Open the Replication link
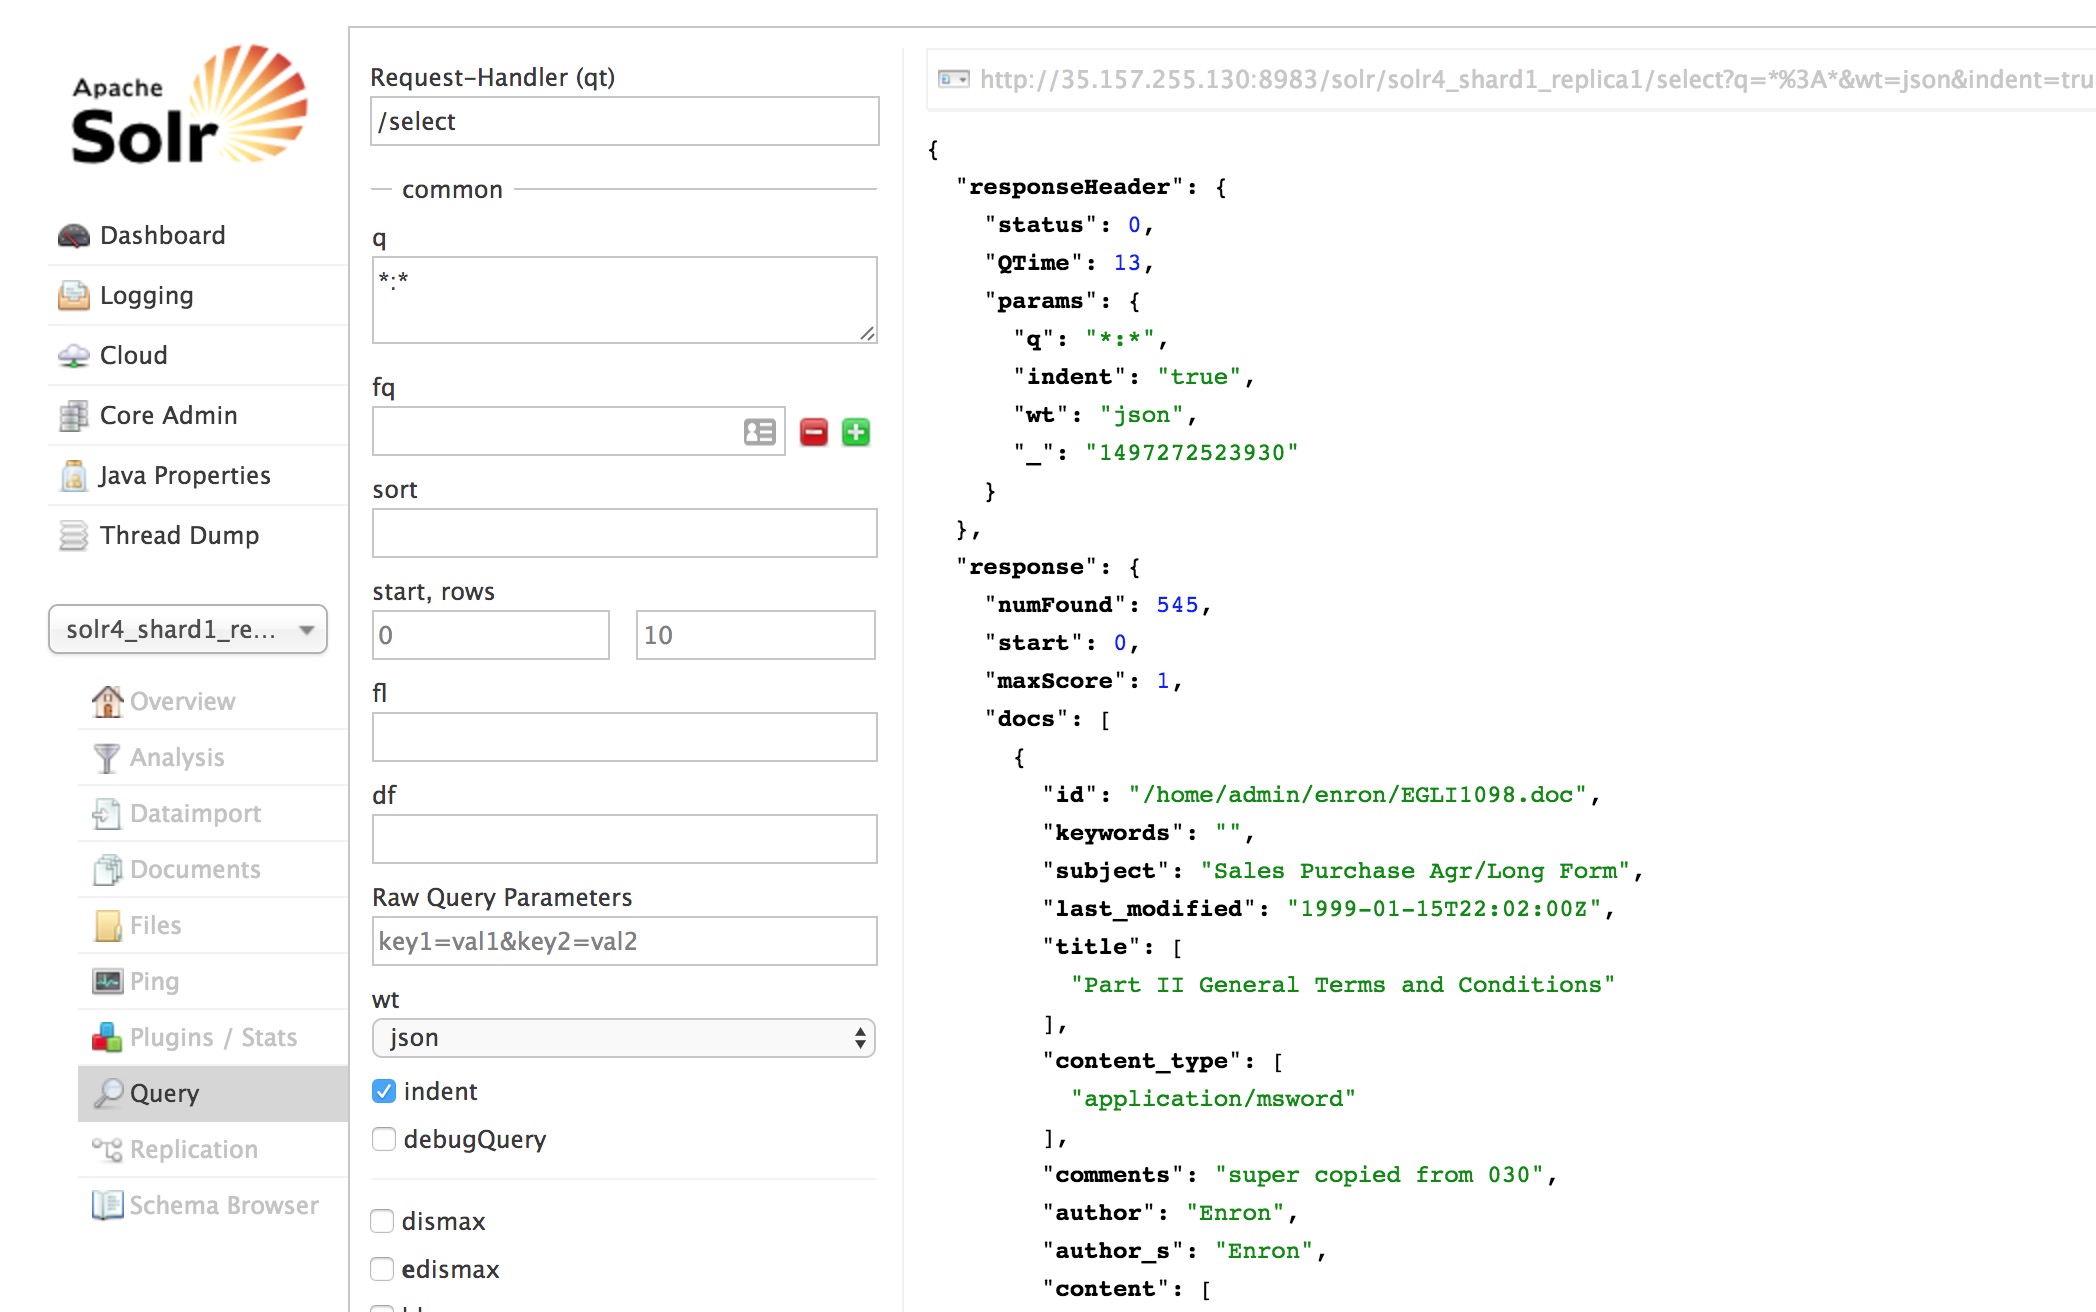Screen dimensions: 2096x1312 [194, 1150]
